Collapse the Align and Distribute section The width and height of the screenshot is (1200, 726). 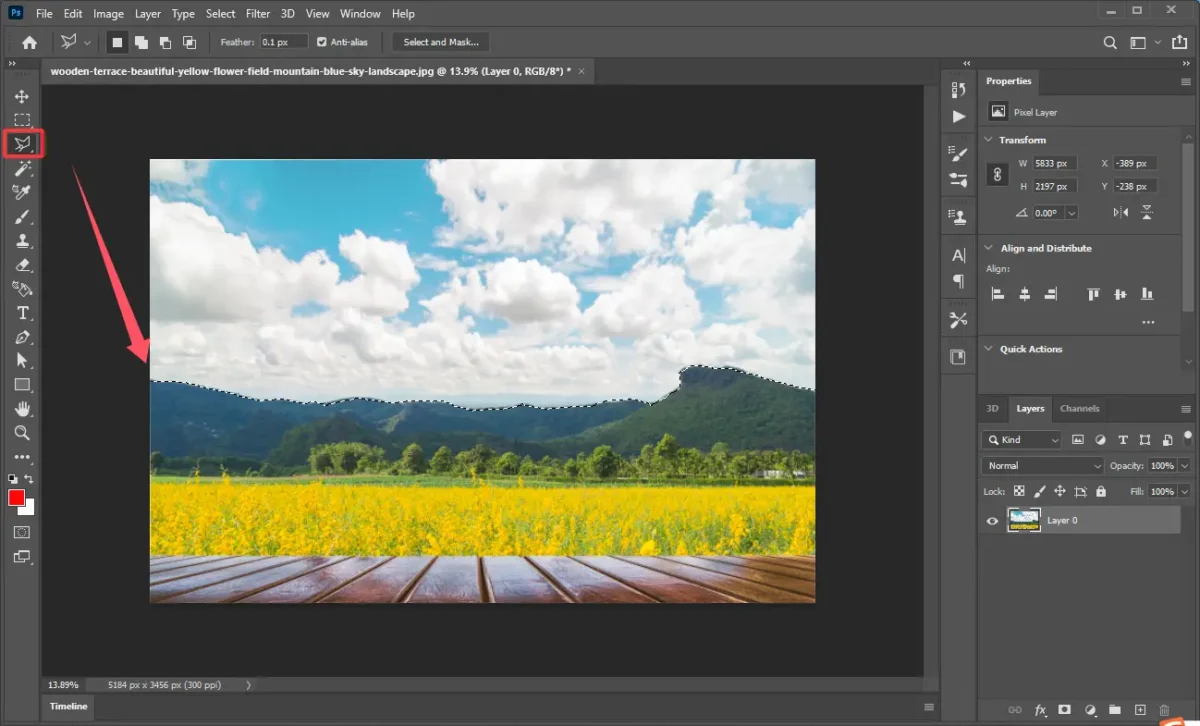click(x=989, y=248)
